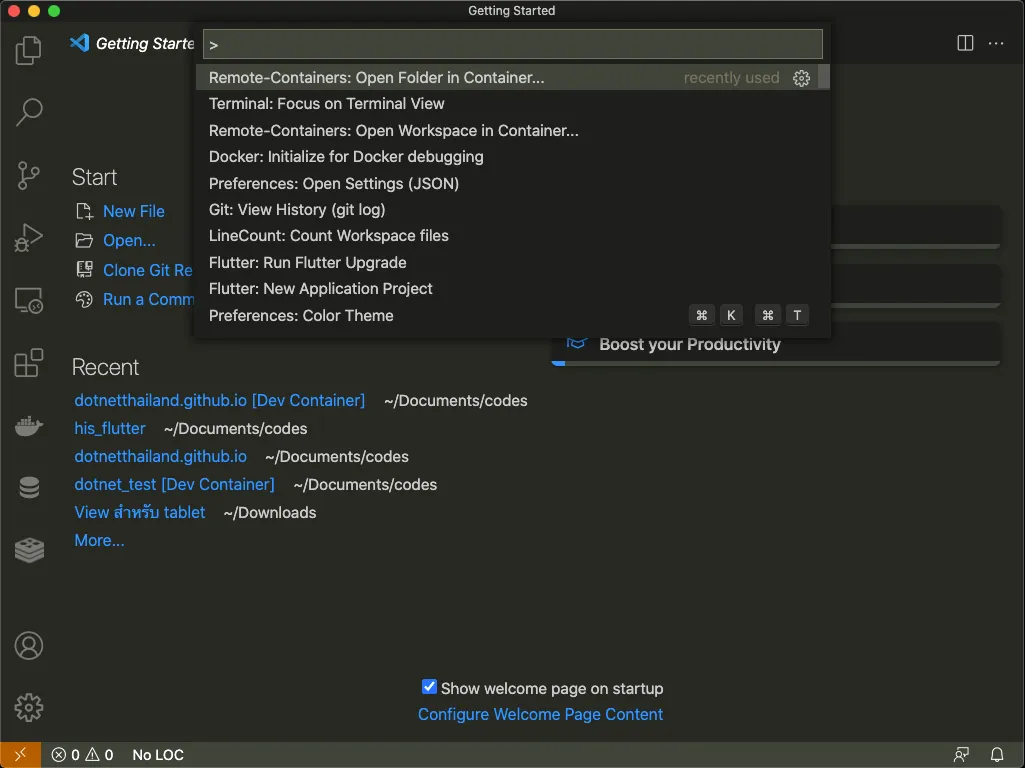Open the Manage gear in activity bar
This screenshot has height=768, width=1025.
[x=28, y=707]
